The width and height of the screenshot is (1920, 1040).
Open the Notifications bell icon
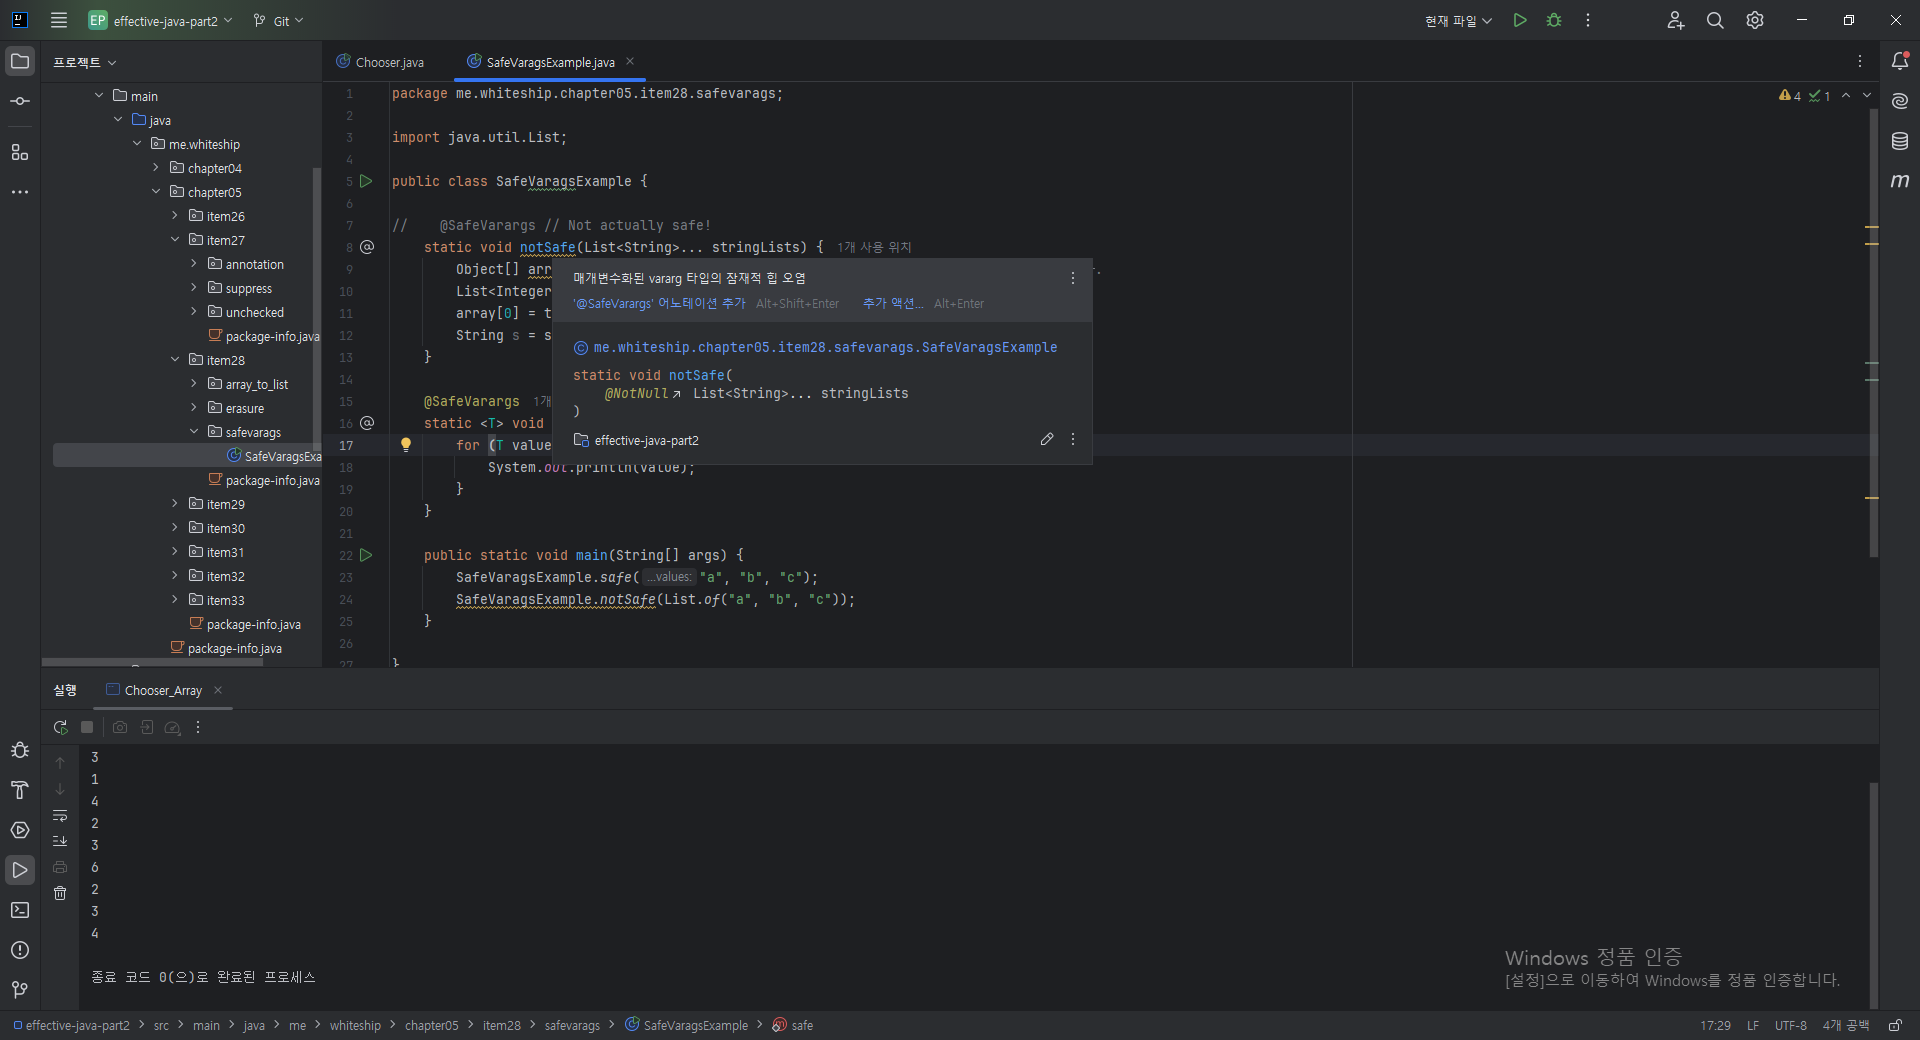1900,61
